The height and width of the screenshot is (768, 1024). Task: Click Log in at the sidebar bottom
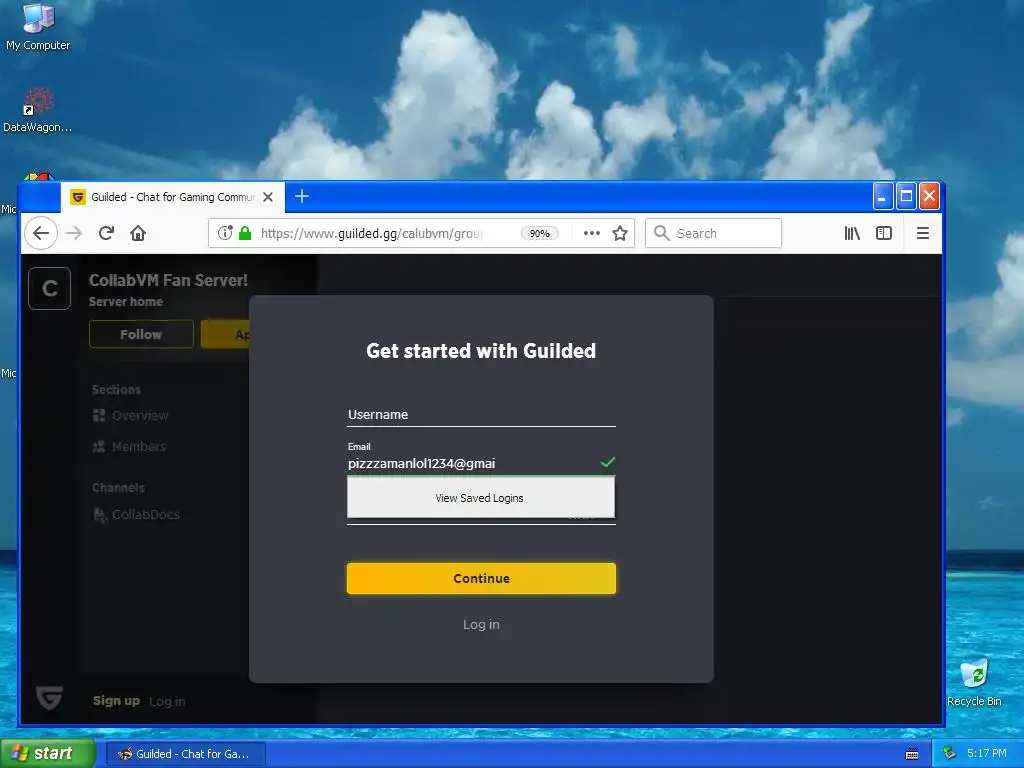167,701
